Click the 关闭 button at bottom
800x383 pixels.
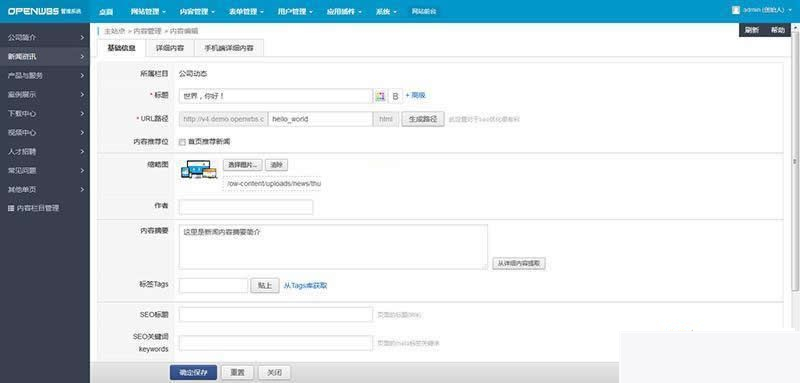[274, 372]
